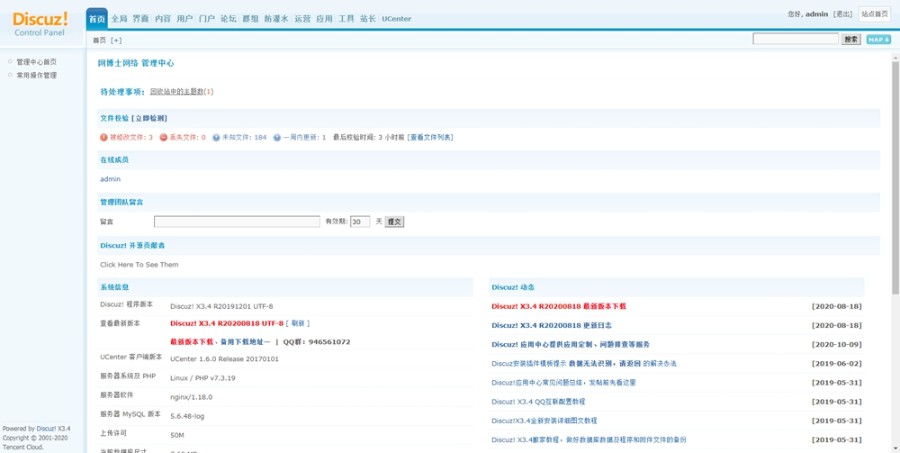The width and height of the screenshot is (900, 453).
Task: Open the 应用中心常见问题总结 news link
Action: (564, 382)
